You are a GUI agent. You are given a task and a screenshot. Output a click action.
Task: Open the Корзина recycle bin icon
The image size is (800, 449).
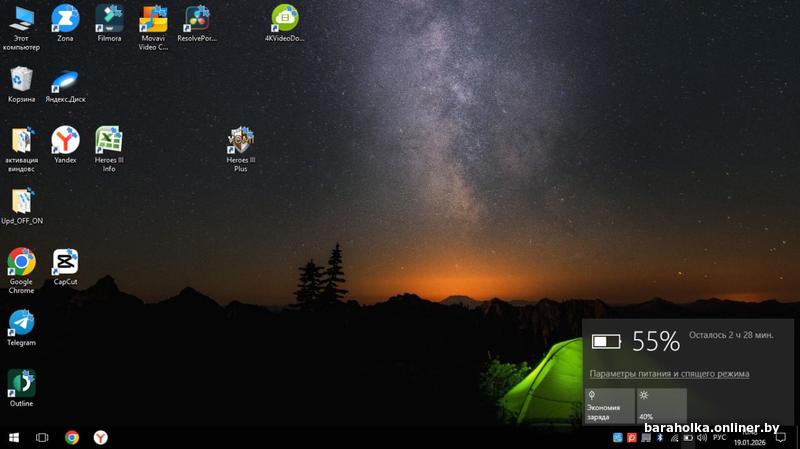click(x=21, y=84)
